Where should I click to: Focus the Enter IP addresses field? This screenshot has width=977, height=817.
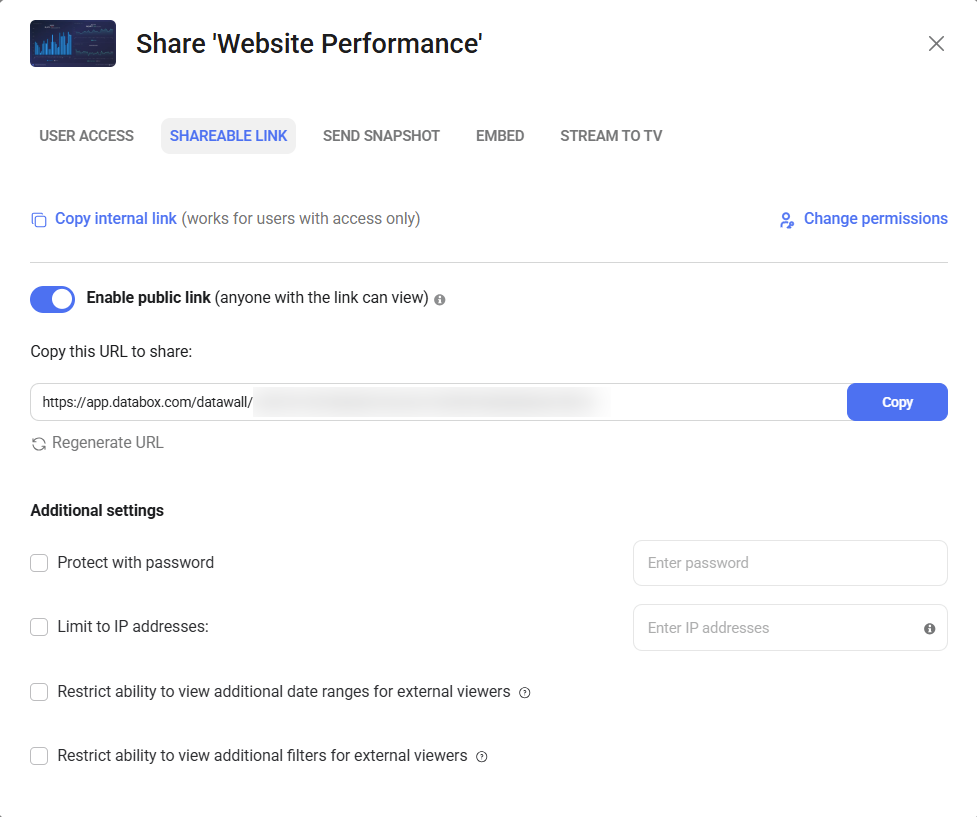click(790, 628)
